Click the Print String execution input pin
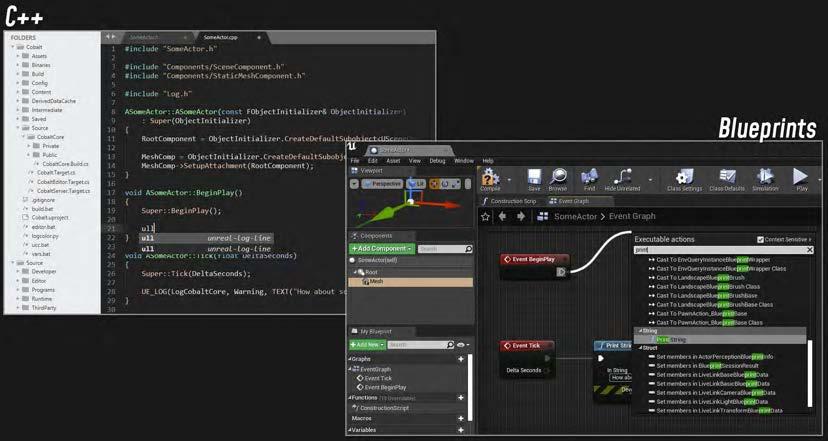This screenshot has width=828, height=441. 601,358
